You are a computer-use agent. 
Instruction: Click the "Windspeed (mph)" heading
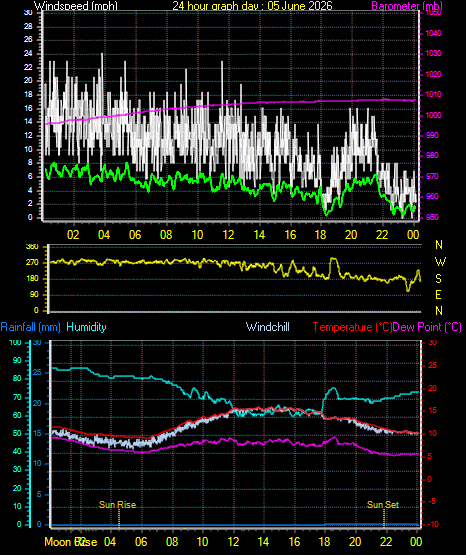76,6
